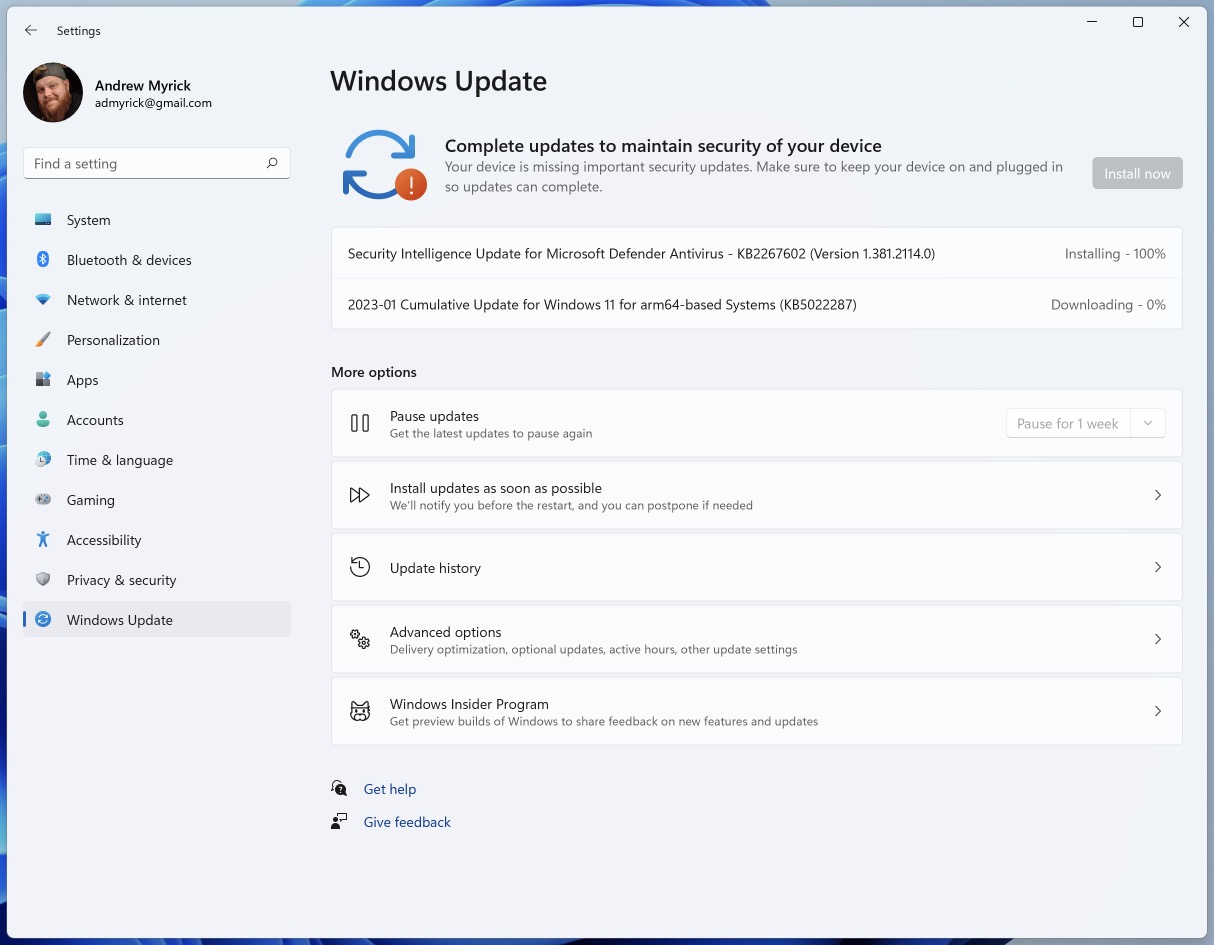Screen dimensions: 1214x945
Task: Click the Accounts person icon
Action: [43, 420]
